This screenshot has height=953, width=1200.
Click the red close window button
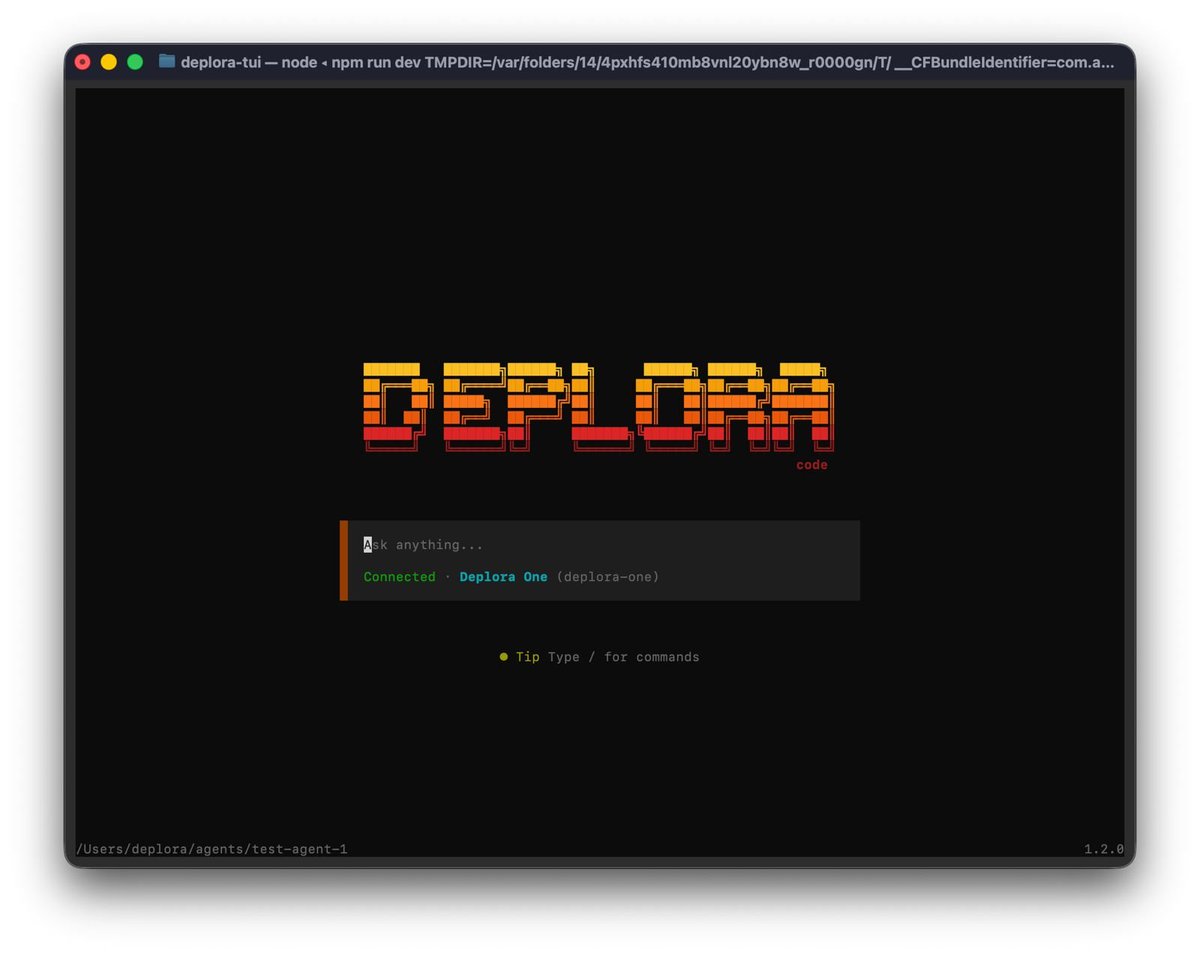82,62
